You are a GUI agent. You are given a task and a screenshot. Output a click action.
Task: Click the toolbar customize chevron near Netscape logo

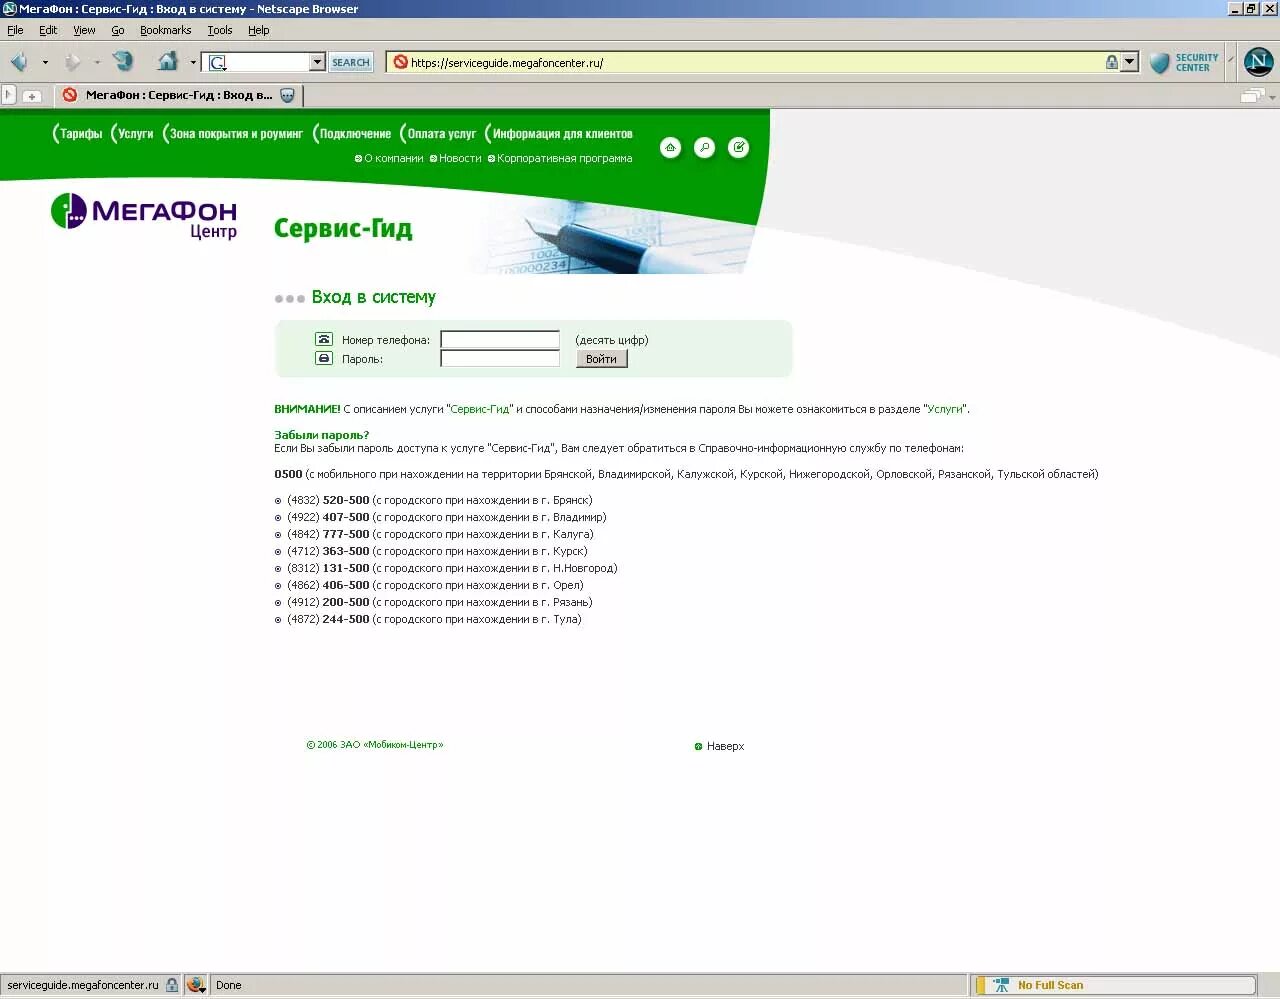(x=1232, y=59)
